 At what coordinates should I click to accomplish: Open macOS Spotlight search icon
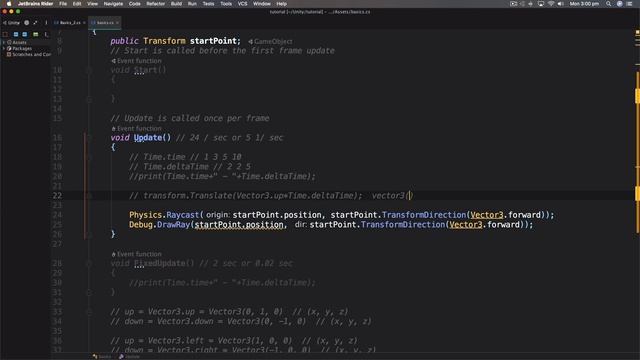[x=609, y=4]
